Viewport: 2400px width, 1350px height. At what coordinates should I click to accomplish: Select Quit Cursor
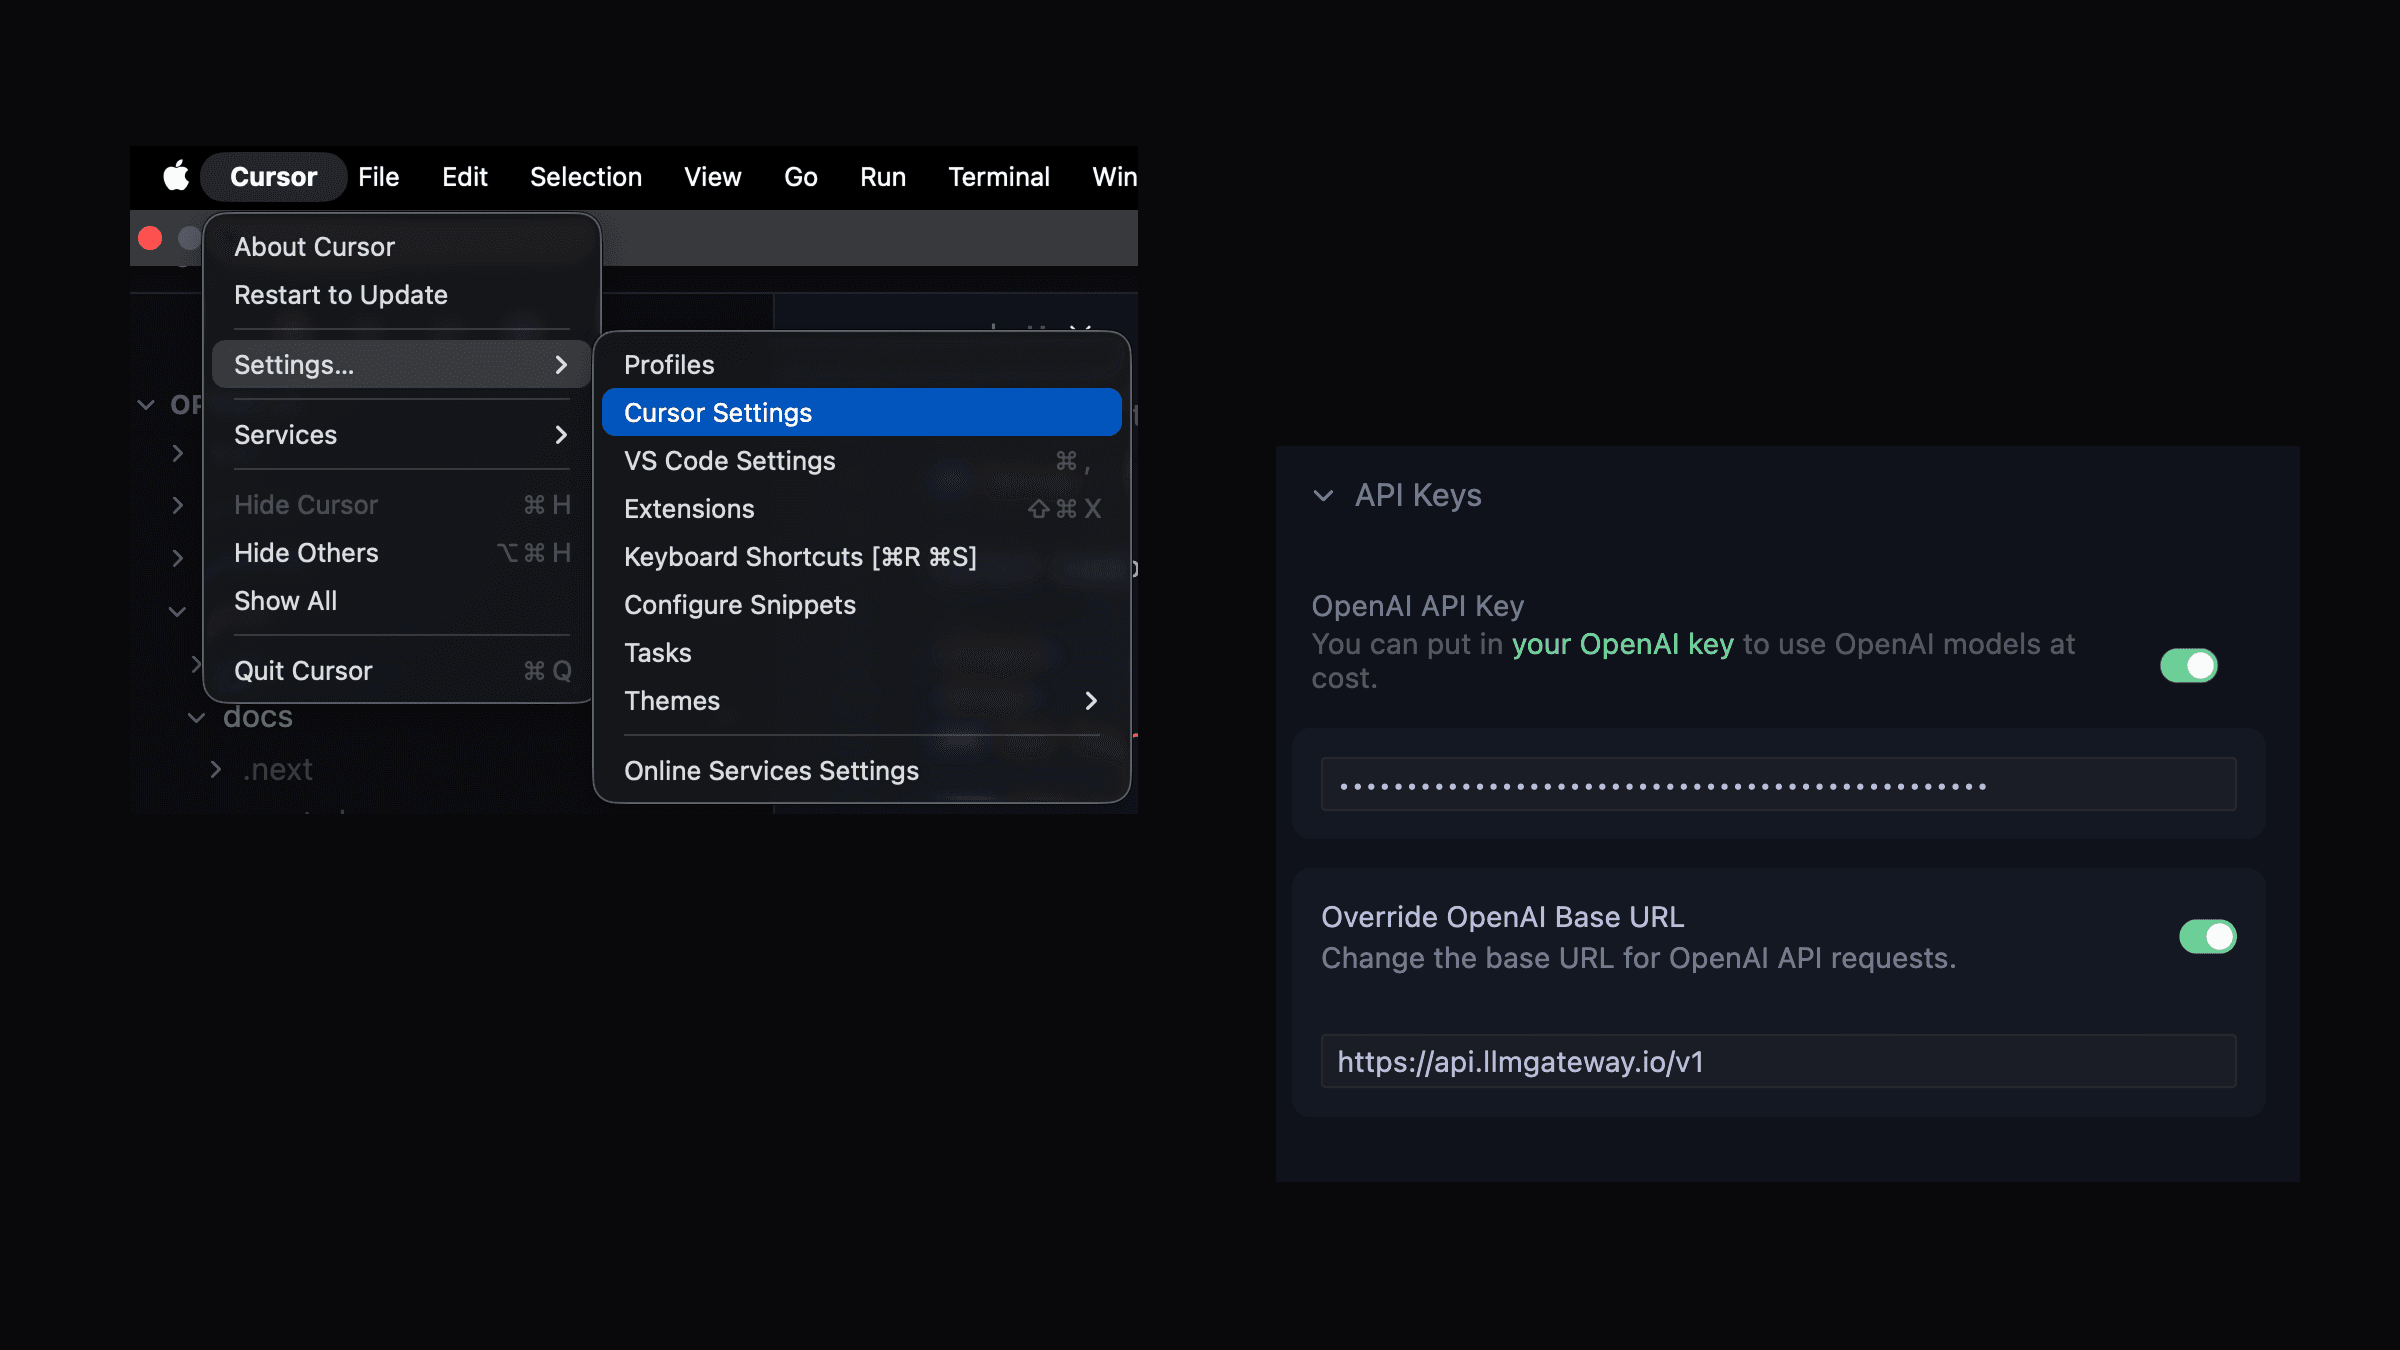303,670
